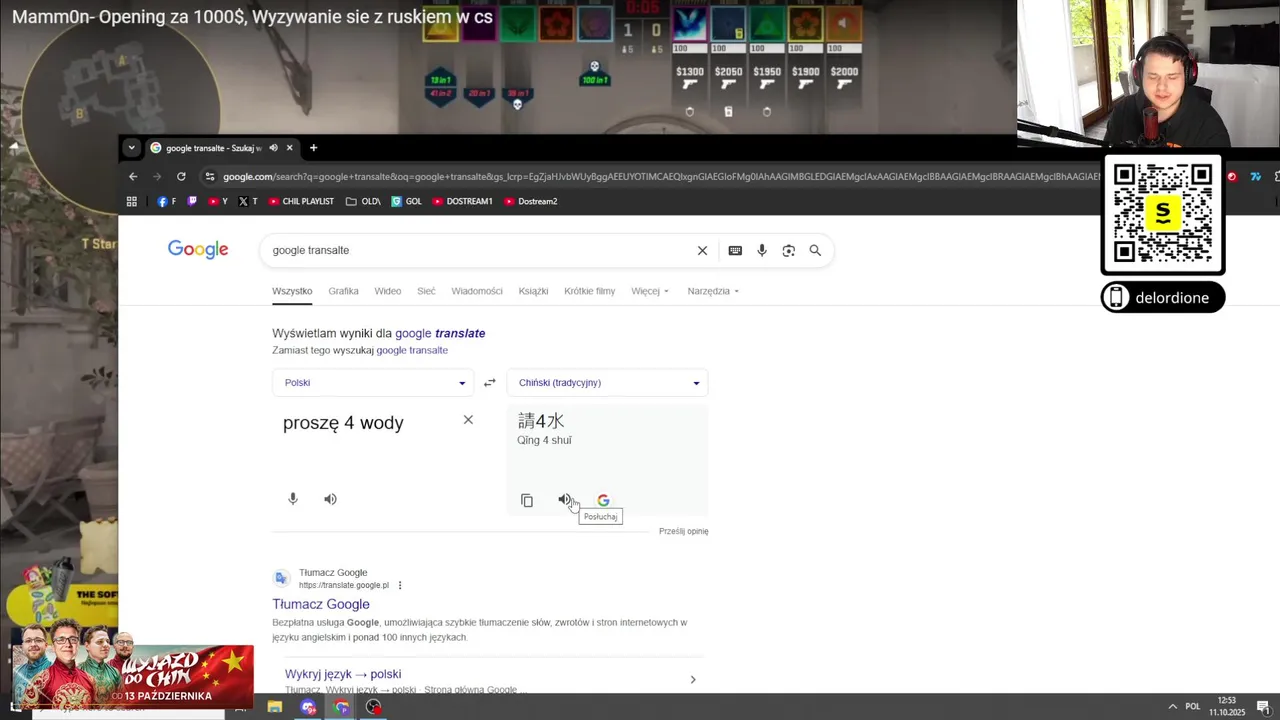The image size is (1280, 720).
Task: Switch to 'Książki' results tab
Action: pos(533,291)
